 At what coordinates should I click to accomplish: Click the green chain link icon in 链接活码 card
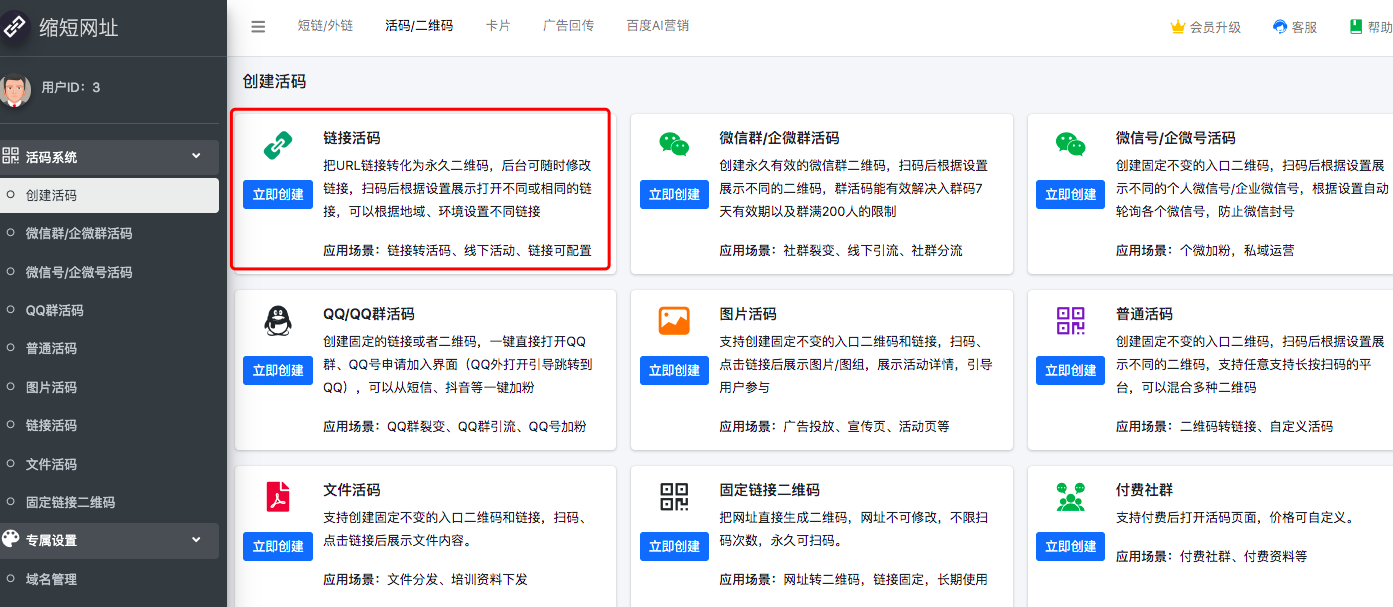277,145
